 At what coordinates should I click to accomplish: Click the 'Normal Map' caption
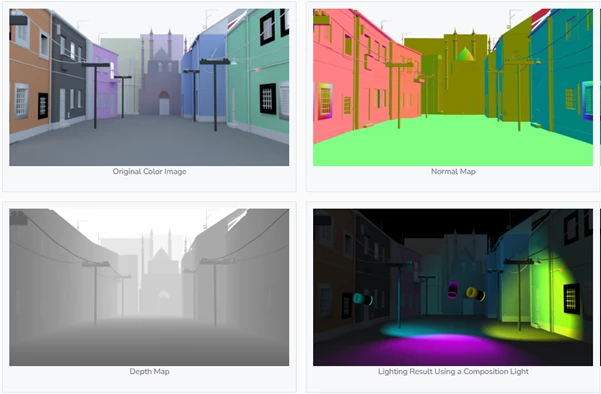(x=453, y=171)
